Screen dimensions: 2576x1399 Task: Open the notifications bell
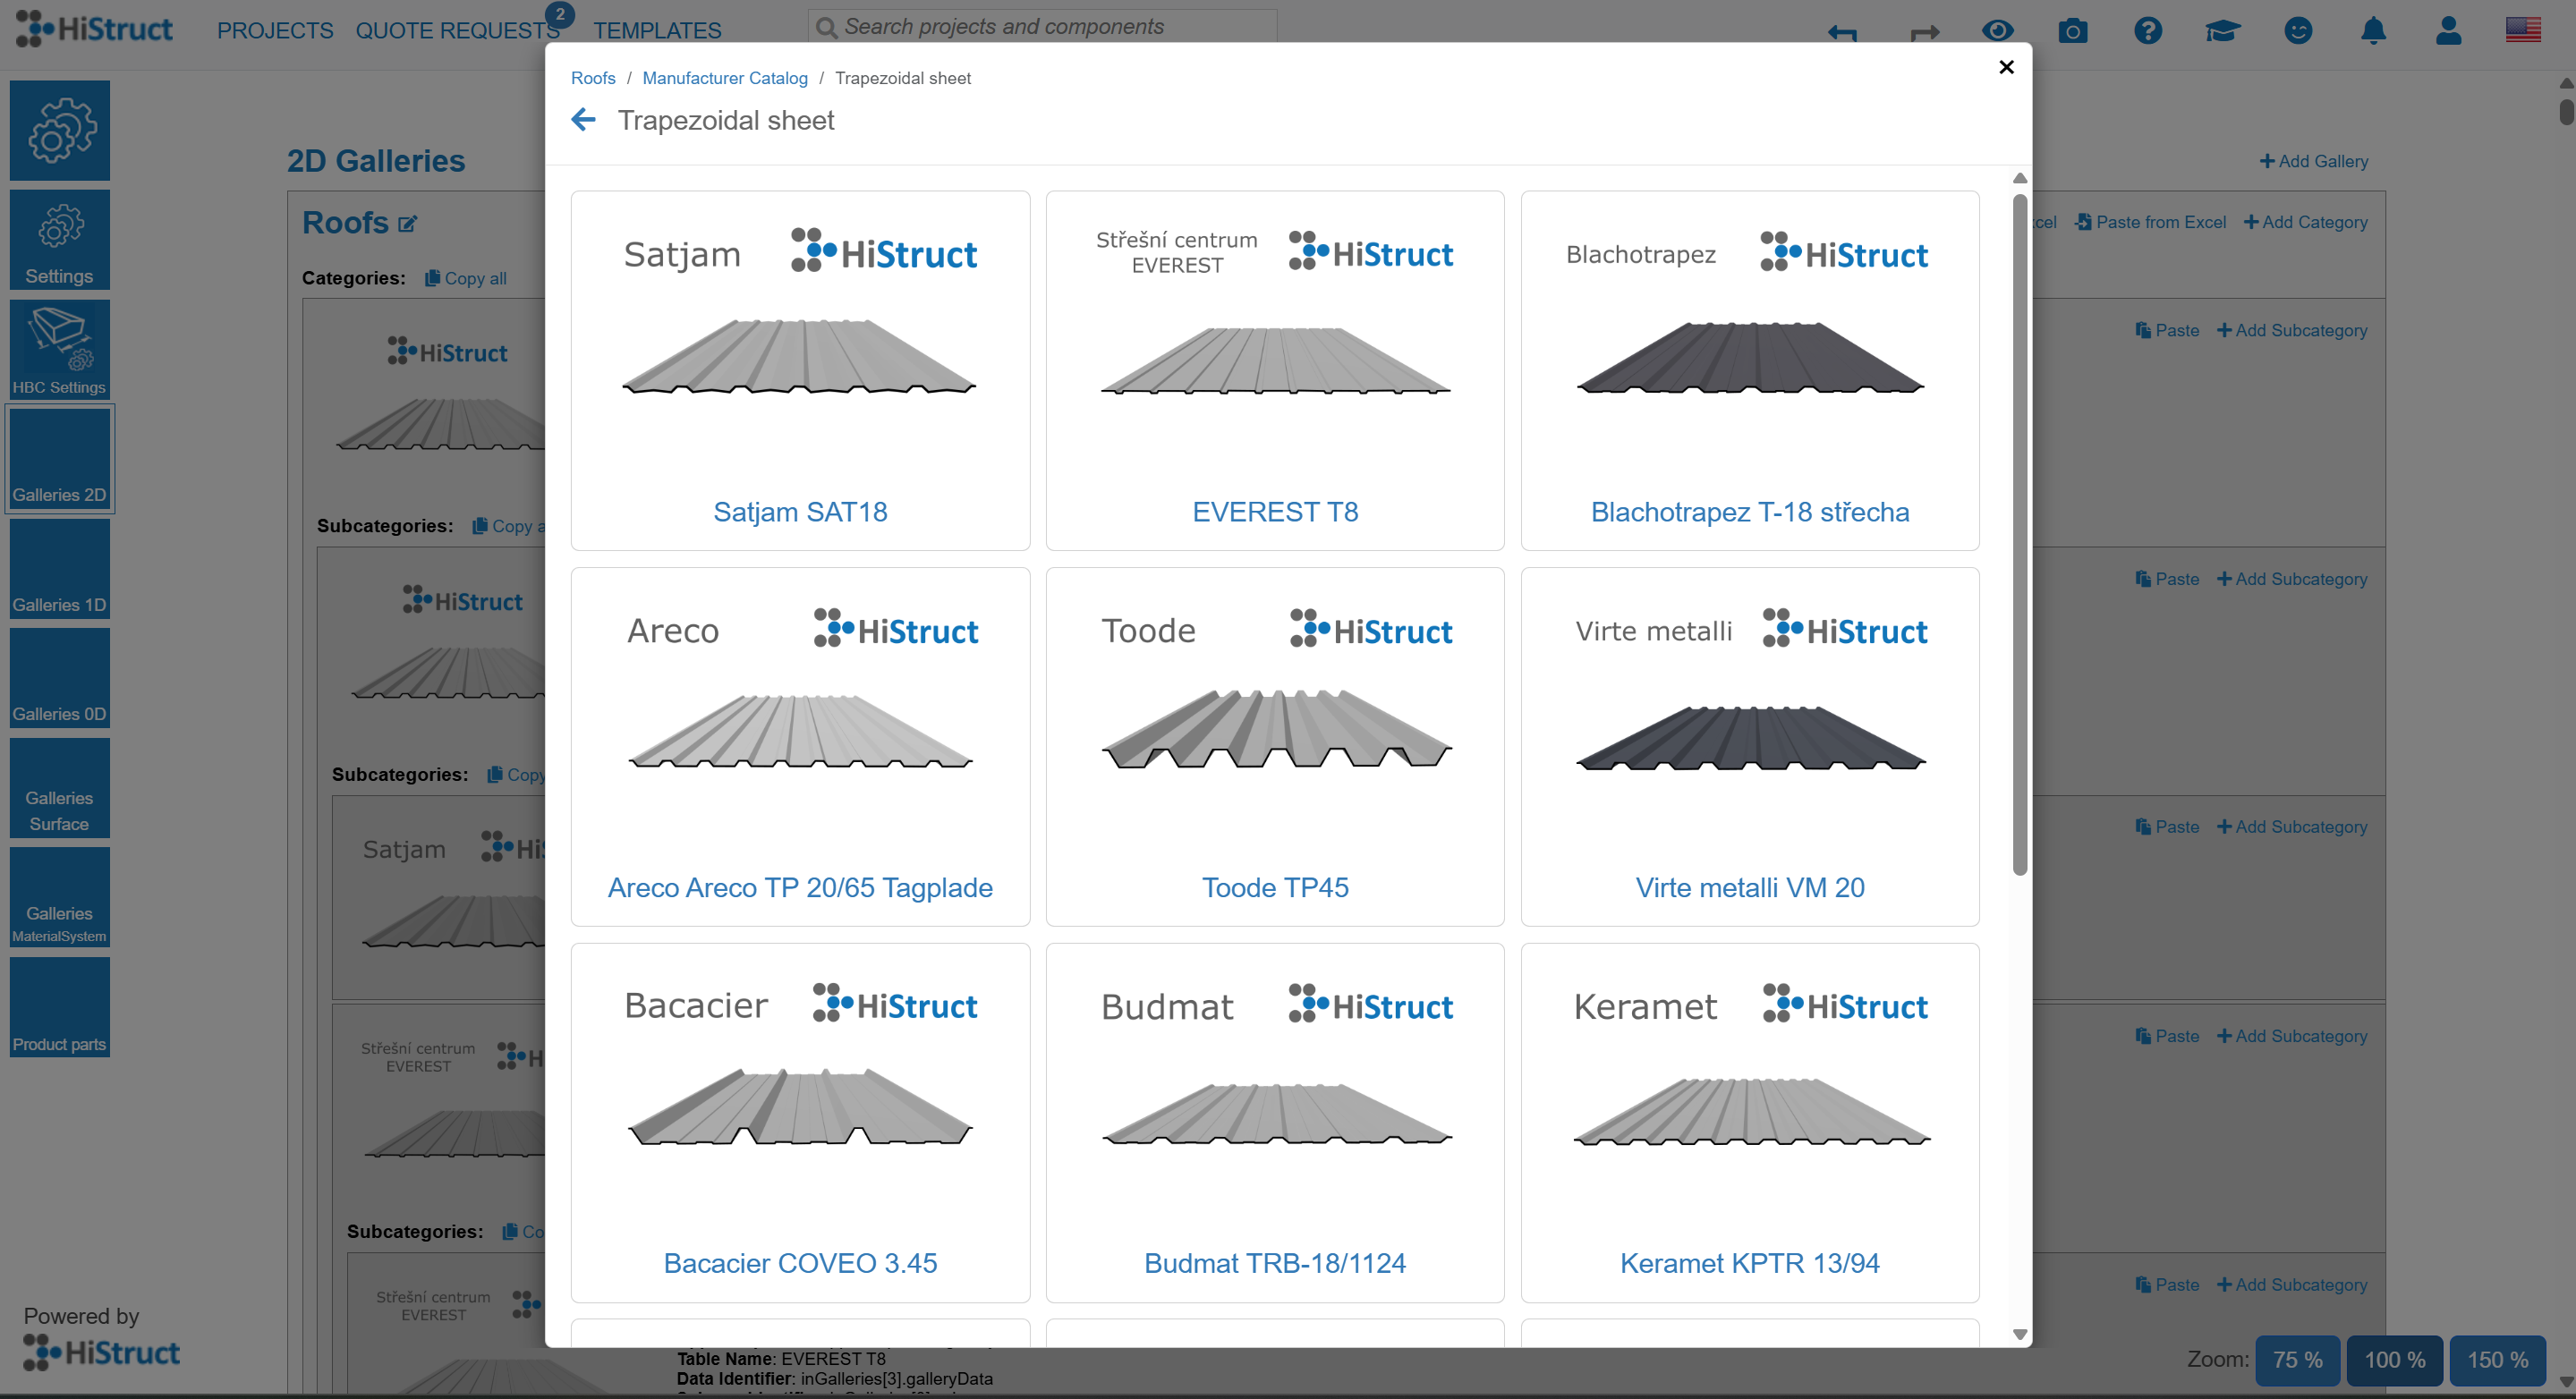(x=2373, y=31)
